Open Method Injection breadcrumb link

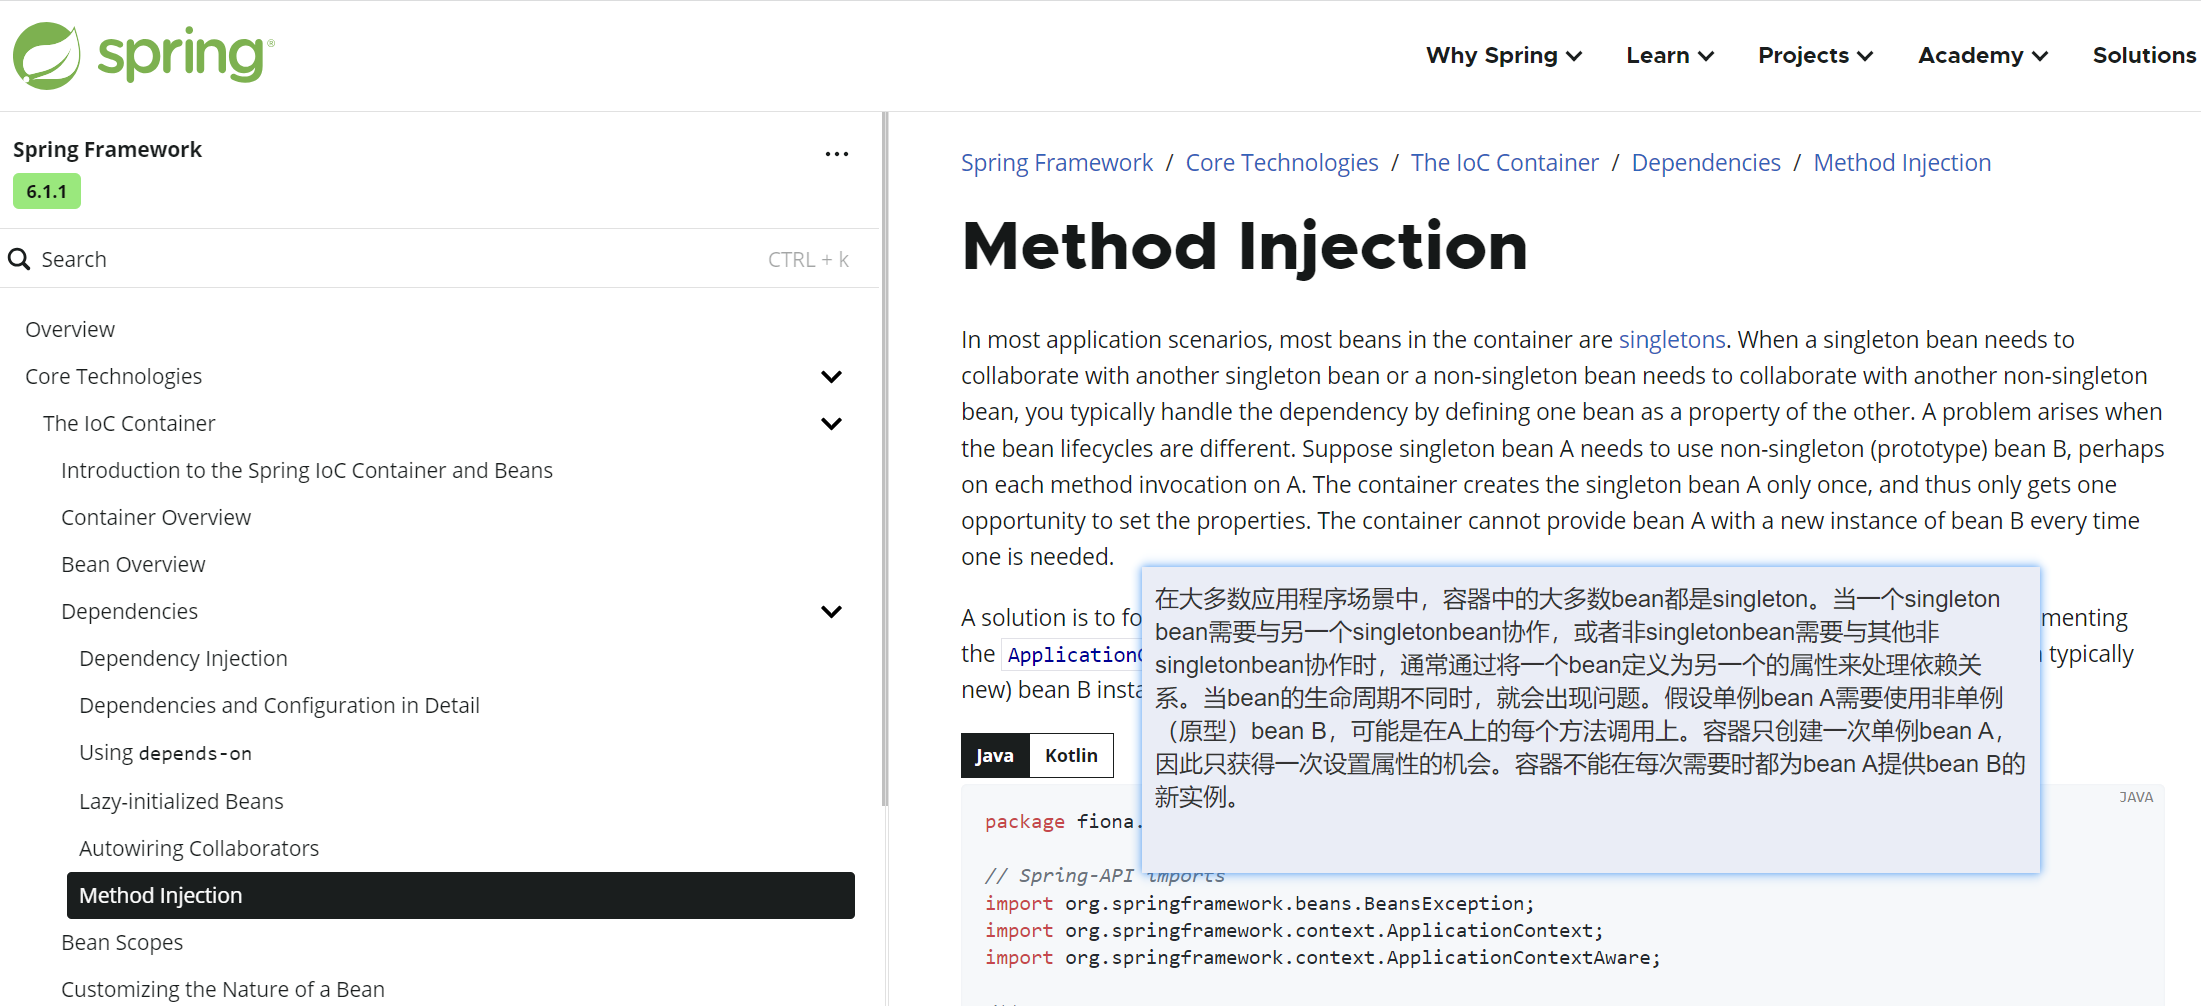coord(1902,163)
